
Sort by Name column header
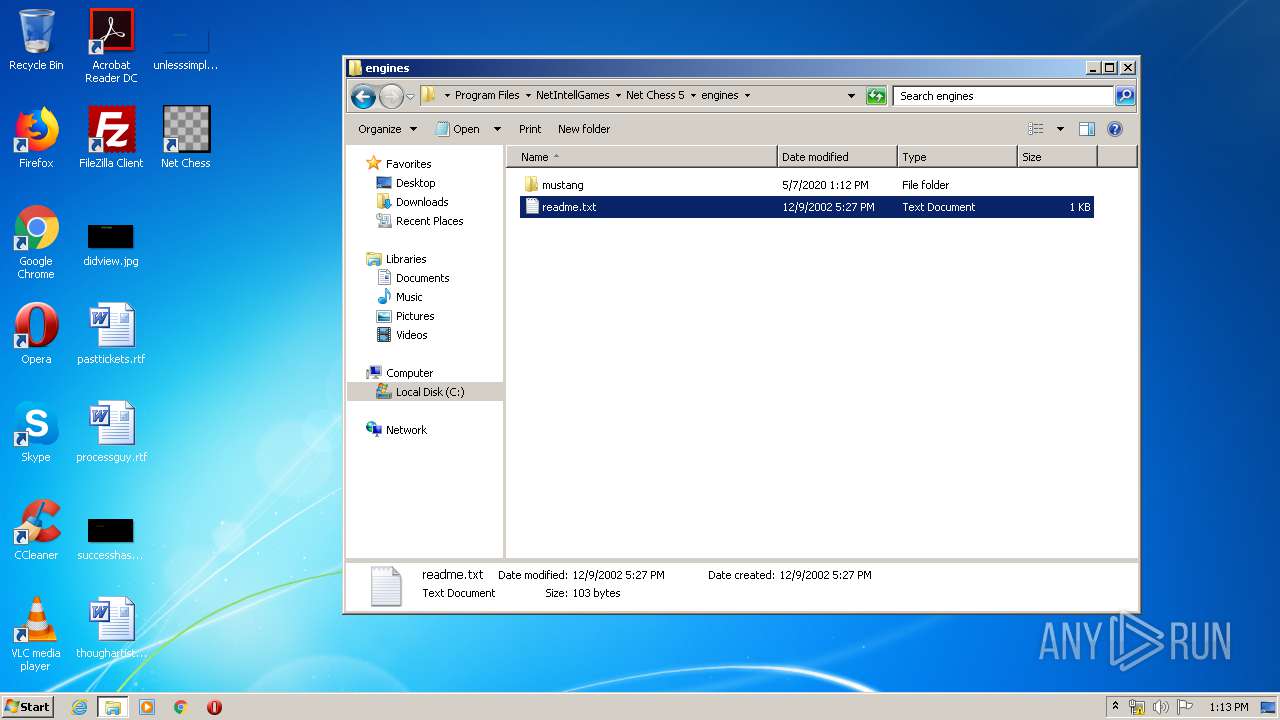pos(641,157)
